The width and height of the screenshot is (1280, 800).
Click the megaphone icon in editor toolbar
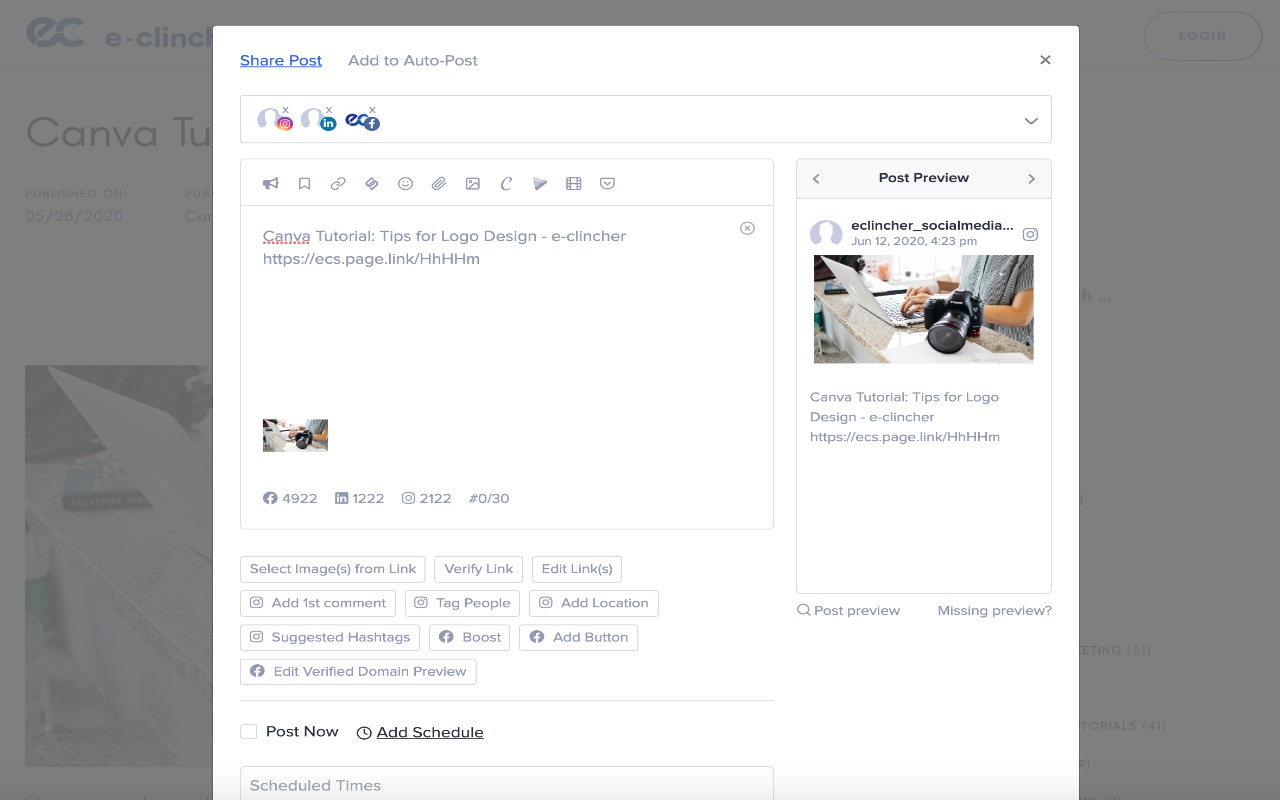(270, 184)
